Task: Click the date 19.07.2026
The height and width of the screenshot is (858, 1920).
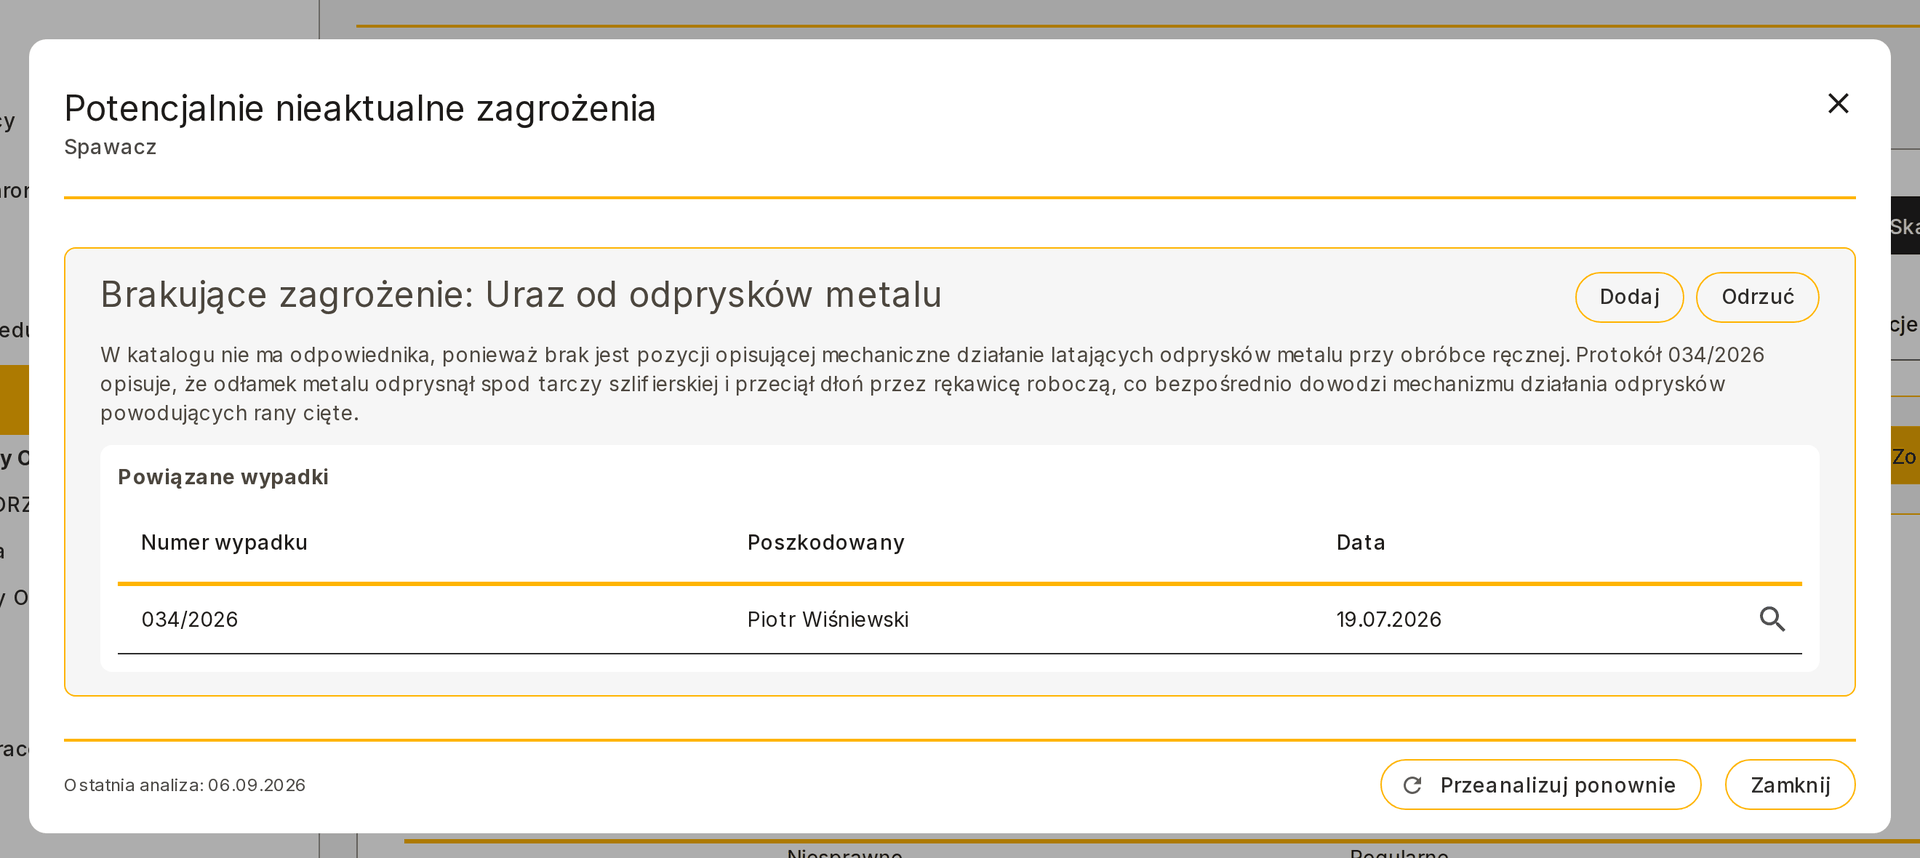Action: click(x=1389, y=620)
